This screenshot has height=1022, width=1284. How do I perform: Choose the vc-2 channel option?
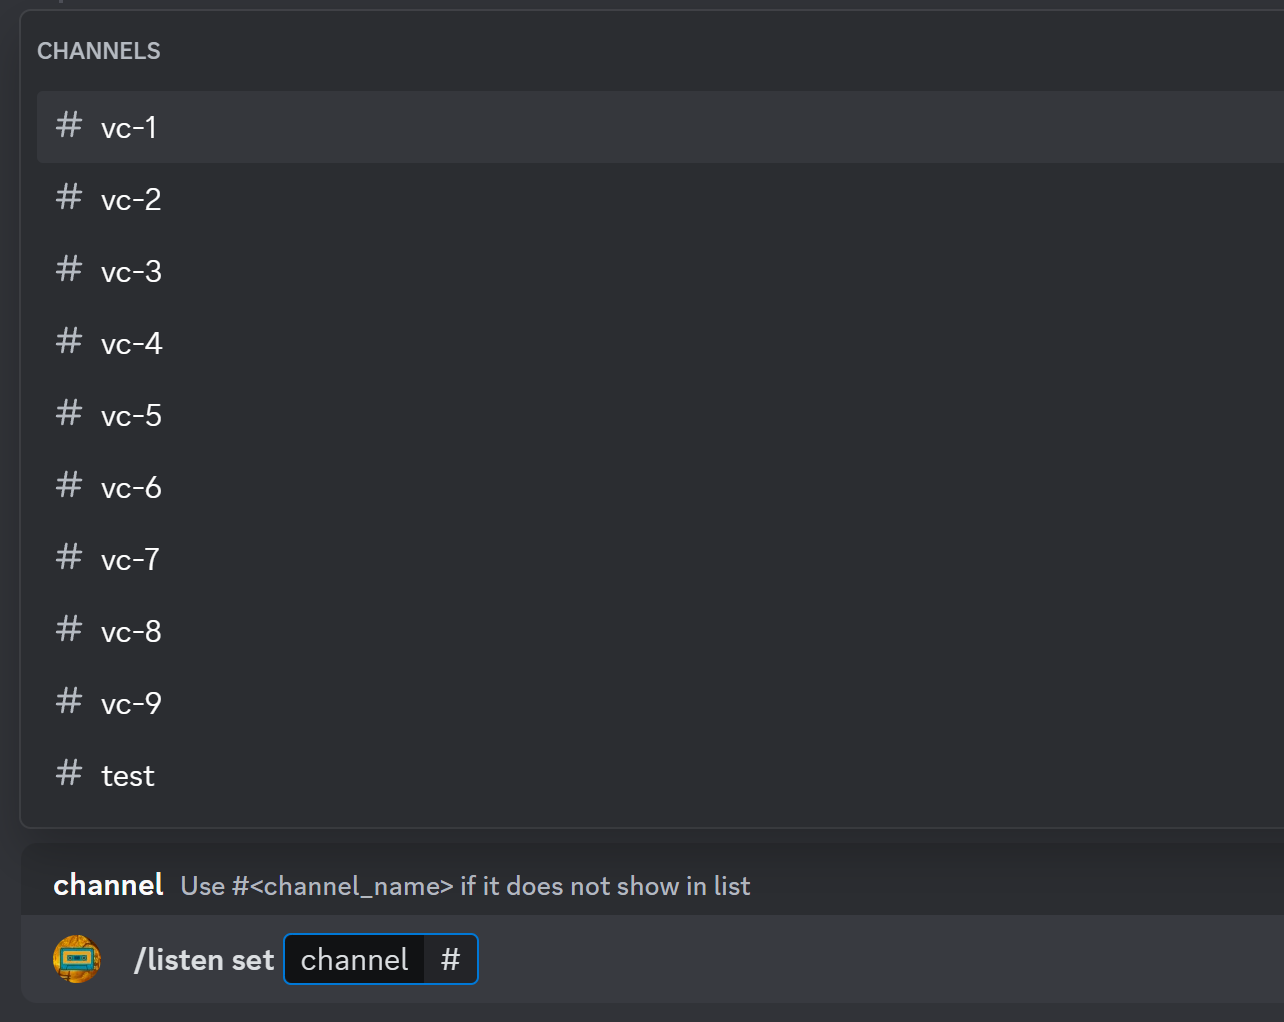(x=131, y=200)
